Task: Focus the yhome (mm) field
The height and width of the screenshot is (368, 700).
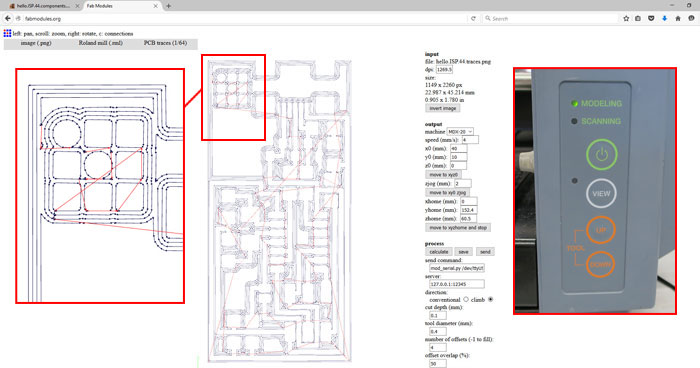Action: (x=470, y=210)
